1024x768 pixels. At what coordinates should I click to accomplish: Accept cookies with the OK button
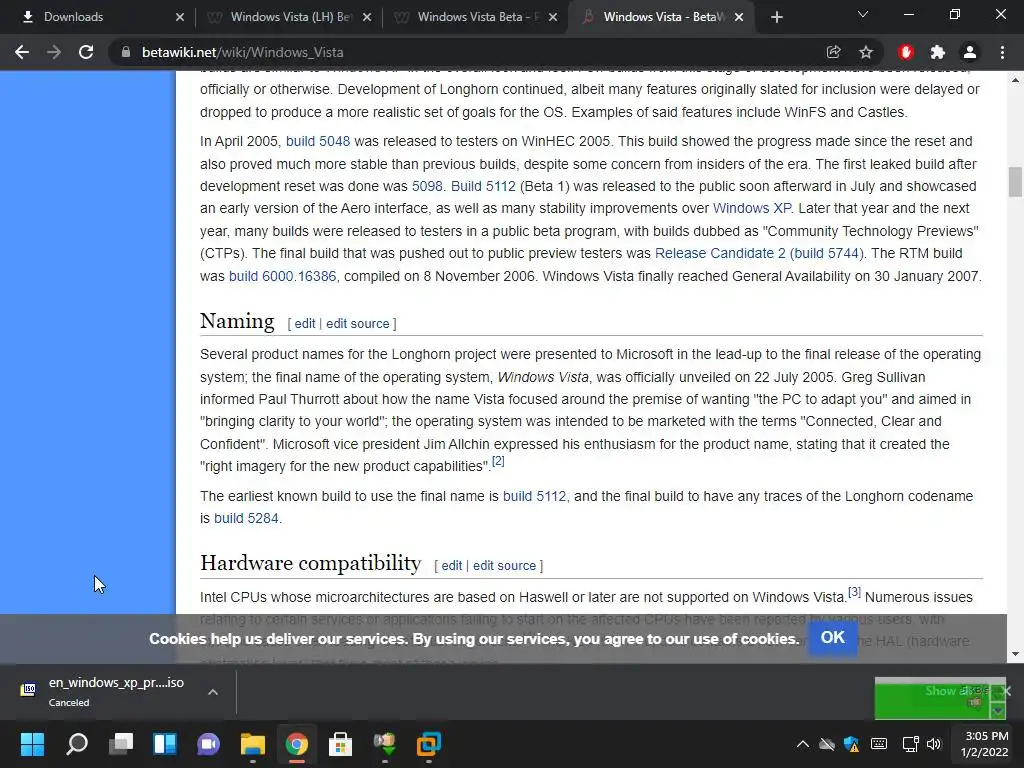point(833,637)
